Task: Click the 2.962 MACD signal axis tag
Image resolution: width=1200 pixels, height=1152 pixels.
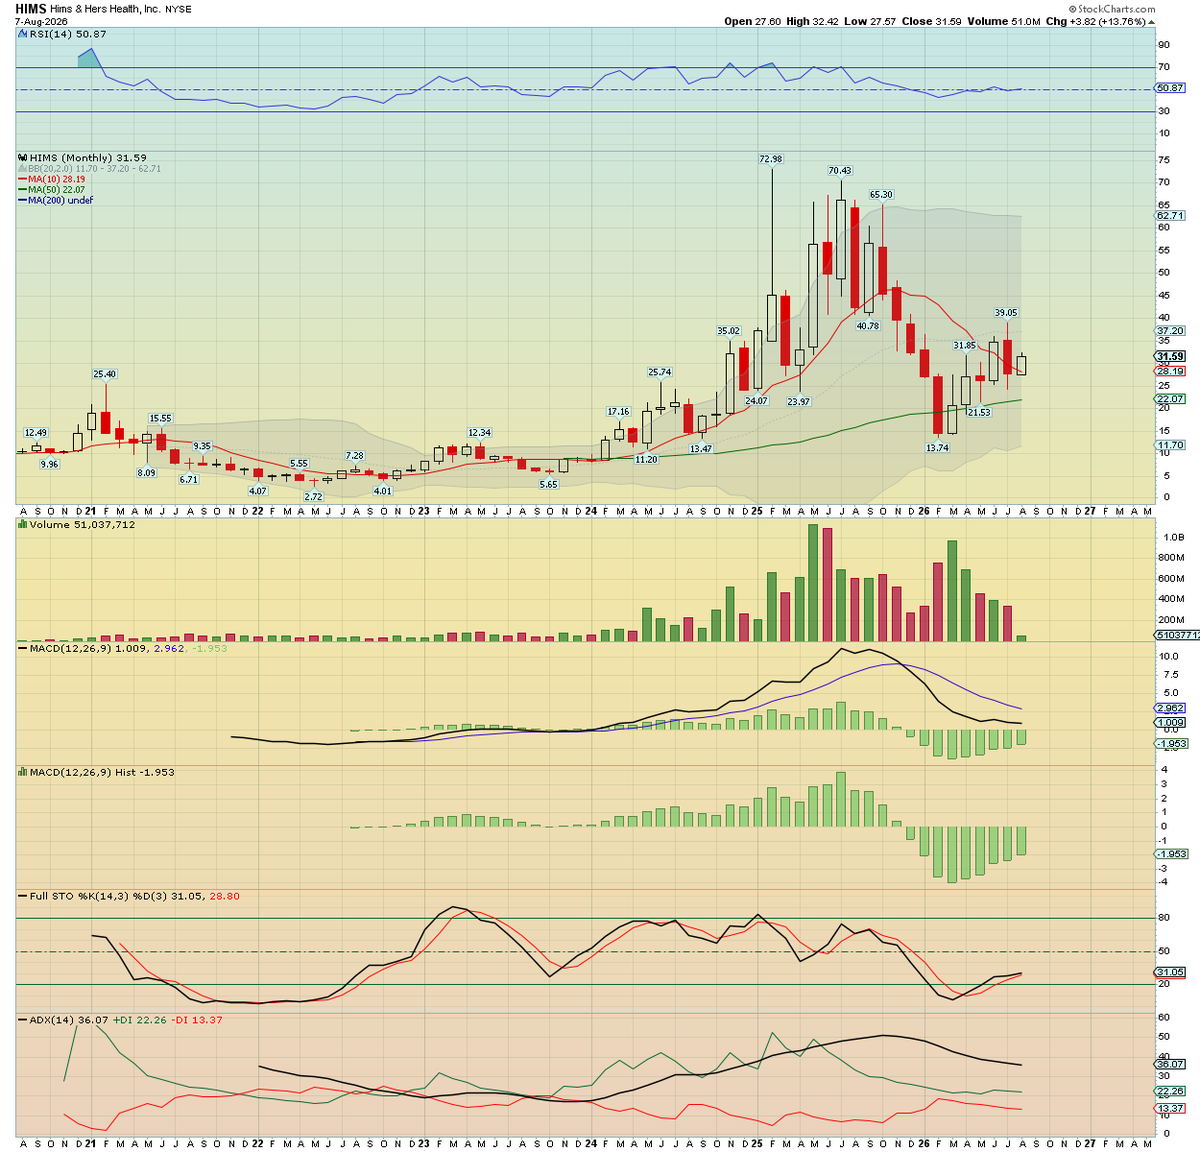Action: point(1170,708)
